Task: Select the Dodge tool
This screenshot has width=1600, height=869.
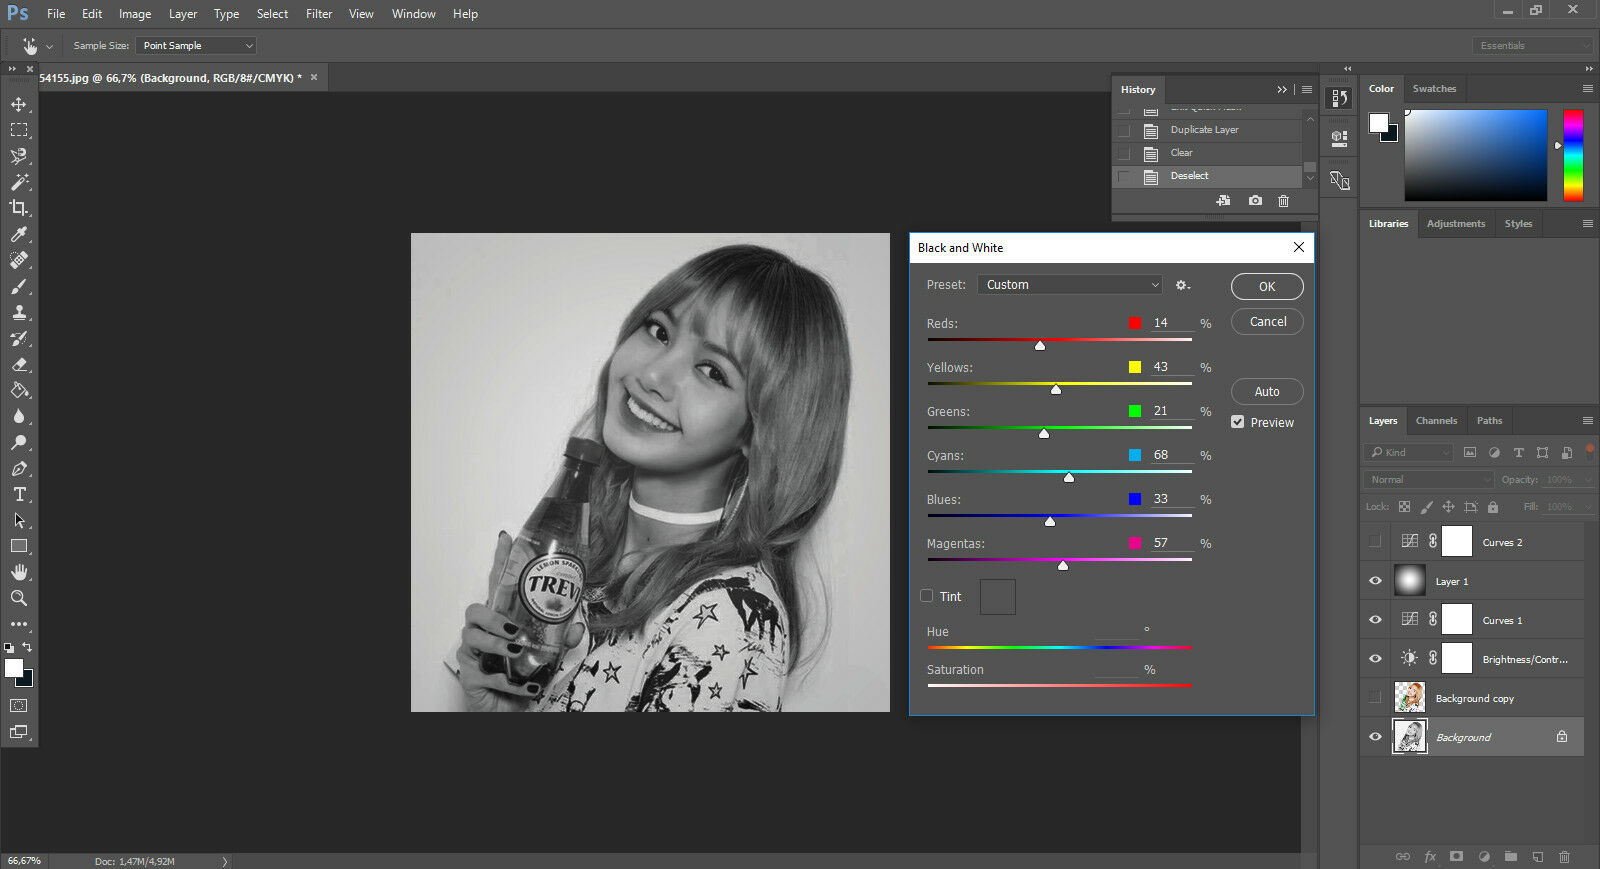Action: point(19,442)
